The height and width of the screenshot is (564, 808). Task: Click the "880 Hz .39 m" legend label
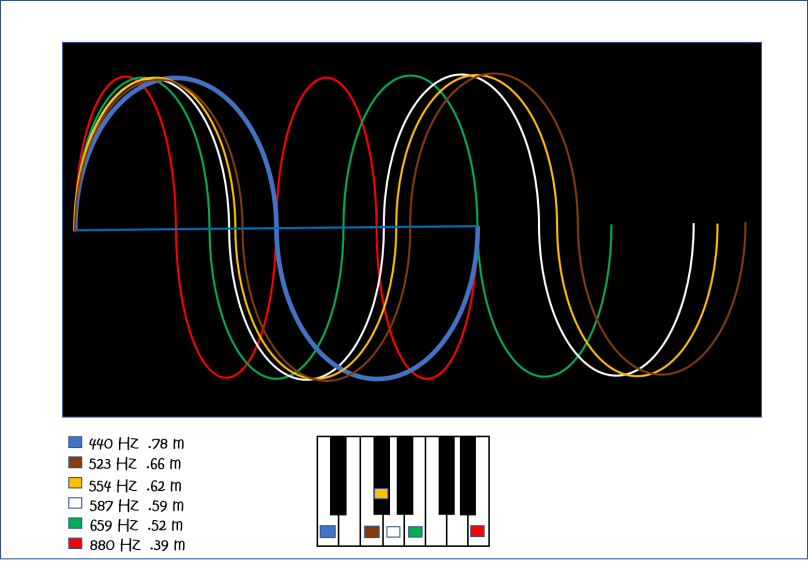coord(136,545)
